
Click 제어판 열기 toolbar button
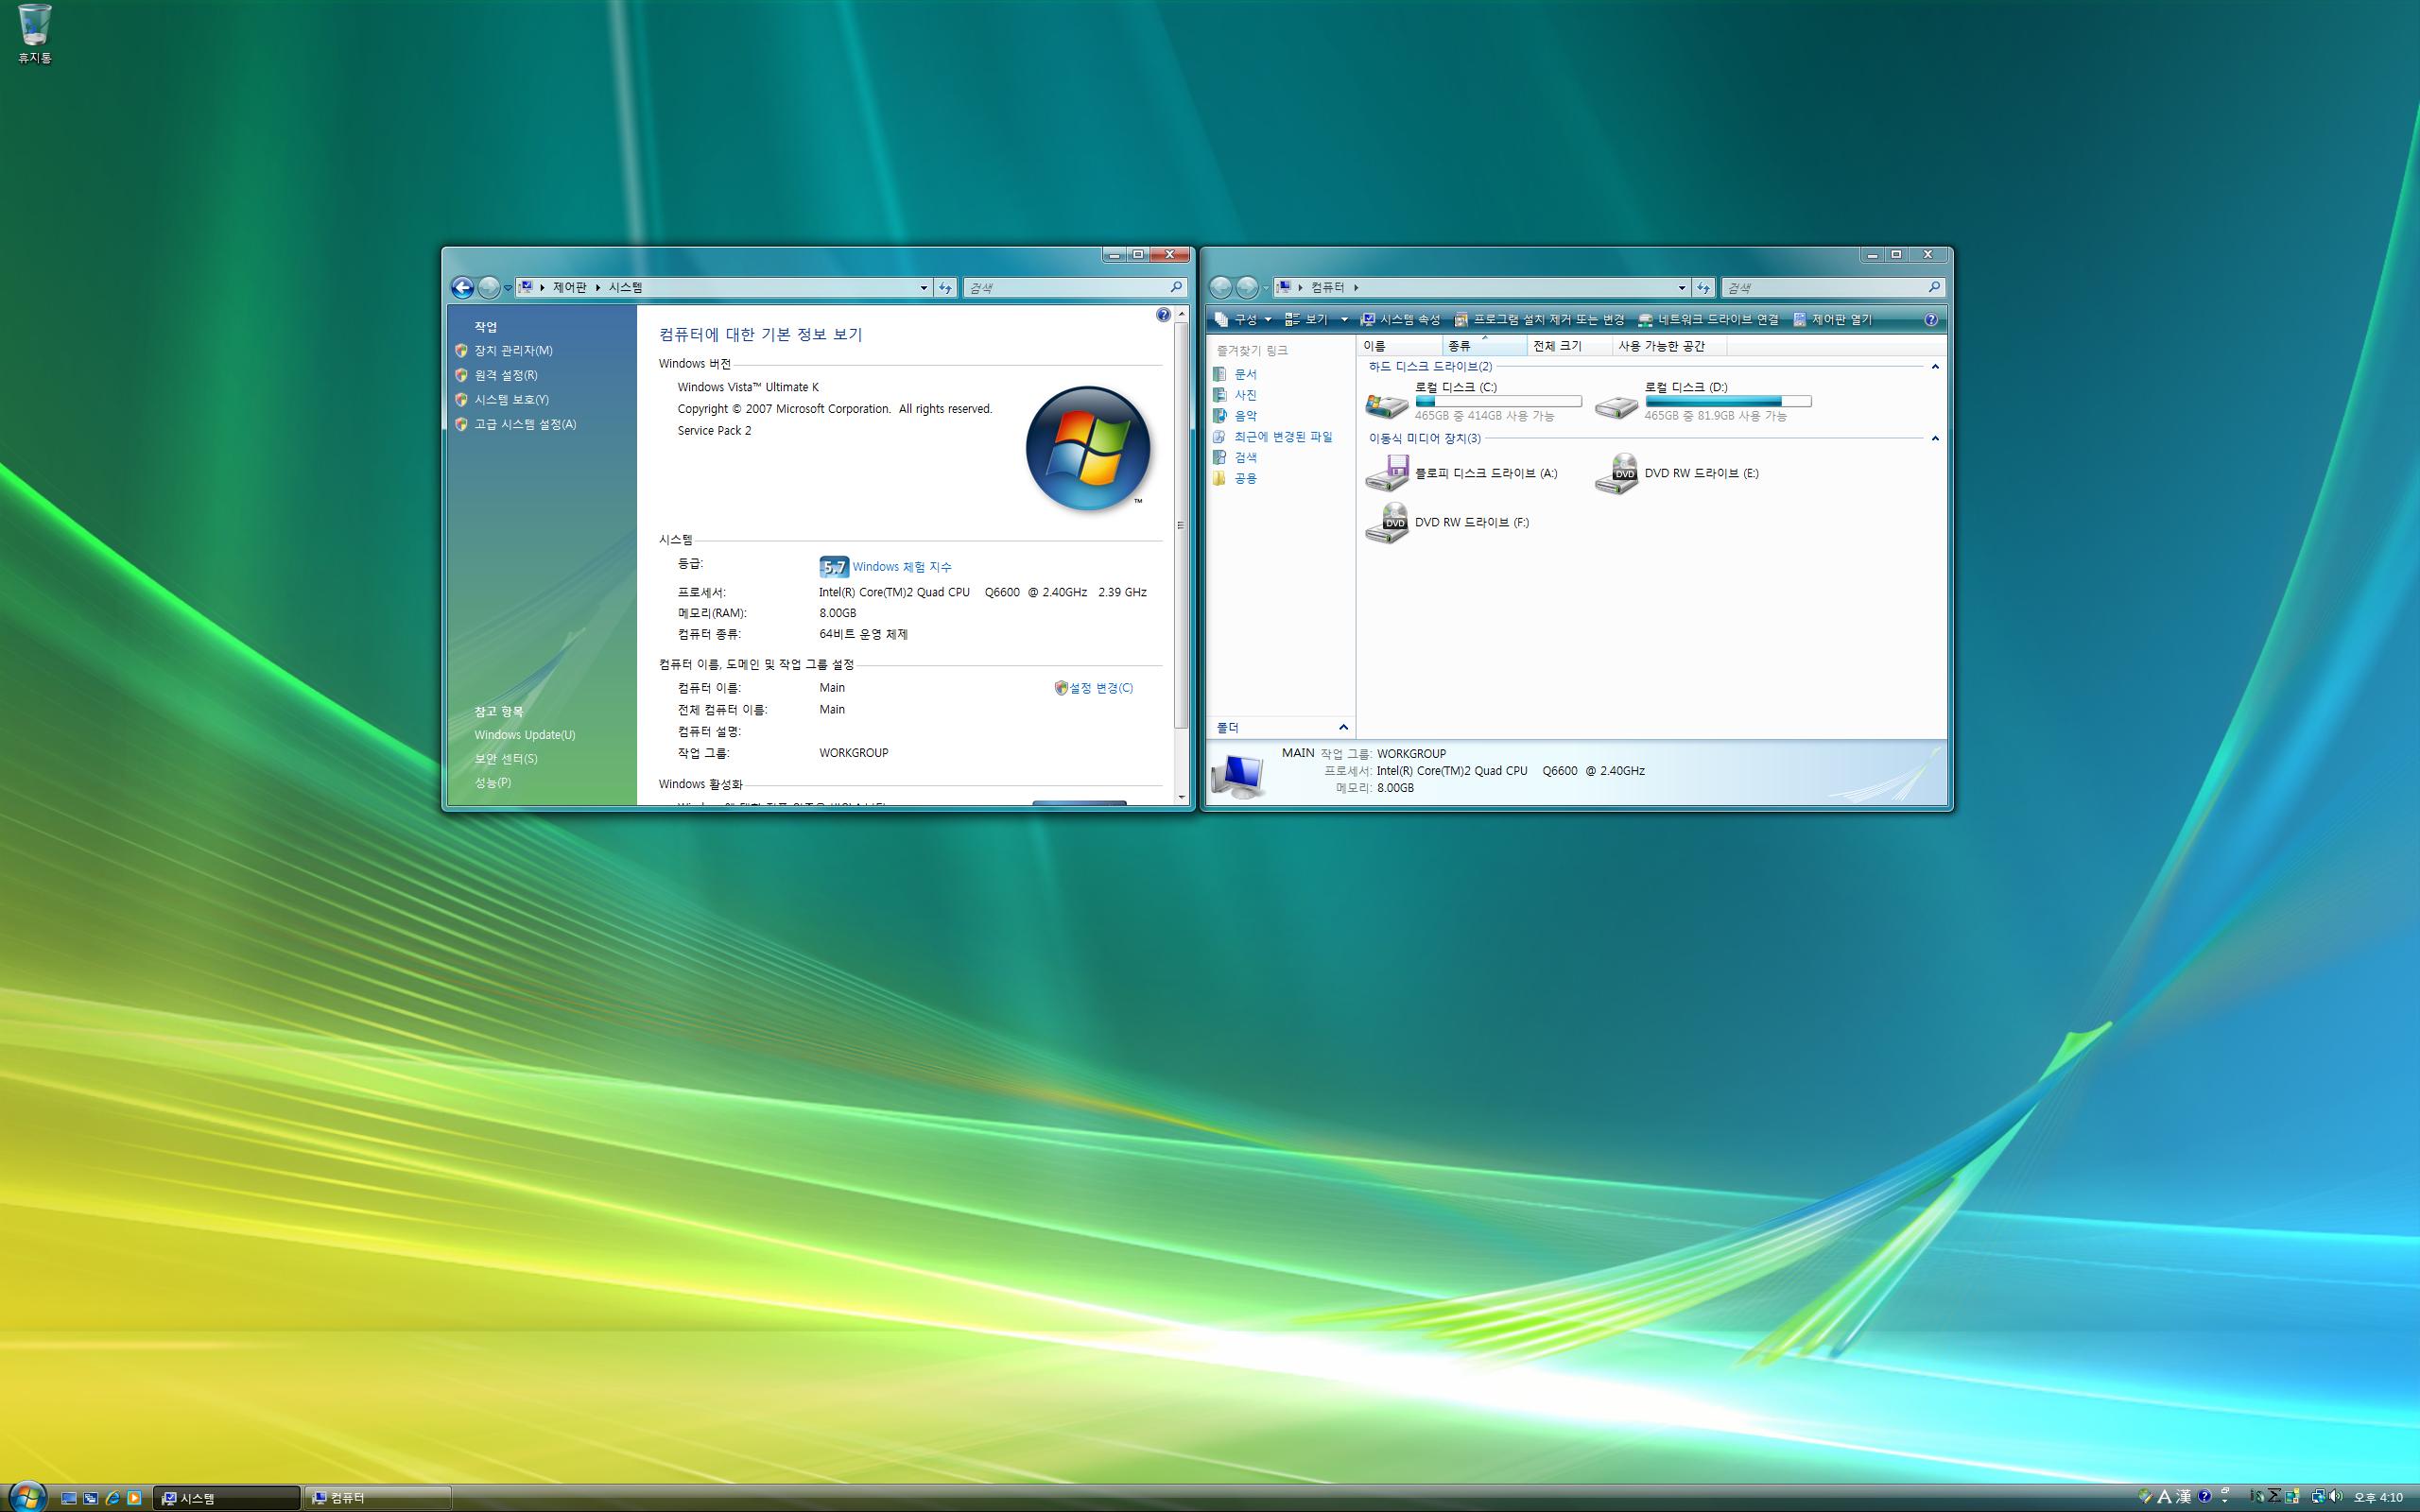(x=1832, y=320)
